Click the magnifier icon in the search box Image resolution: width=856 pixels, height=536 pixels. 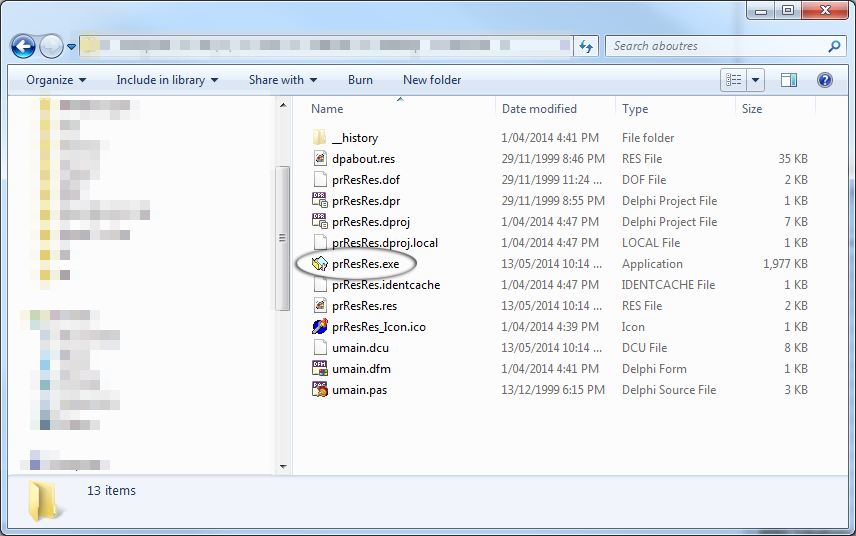pyautogui.click(x=834, y=46)
